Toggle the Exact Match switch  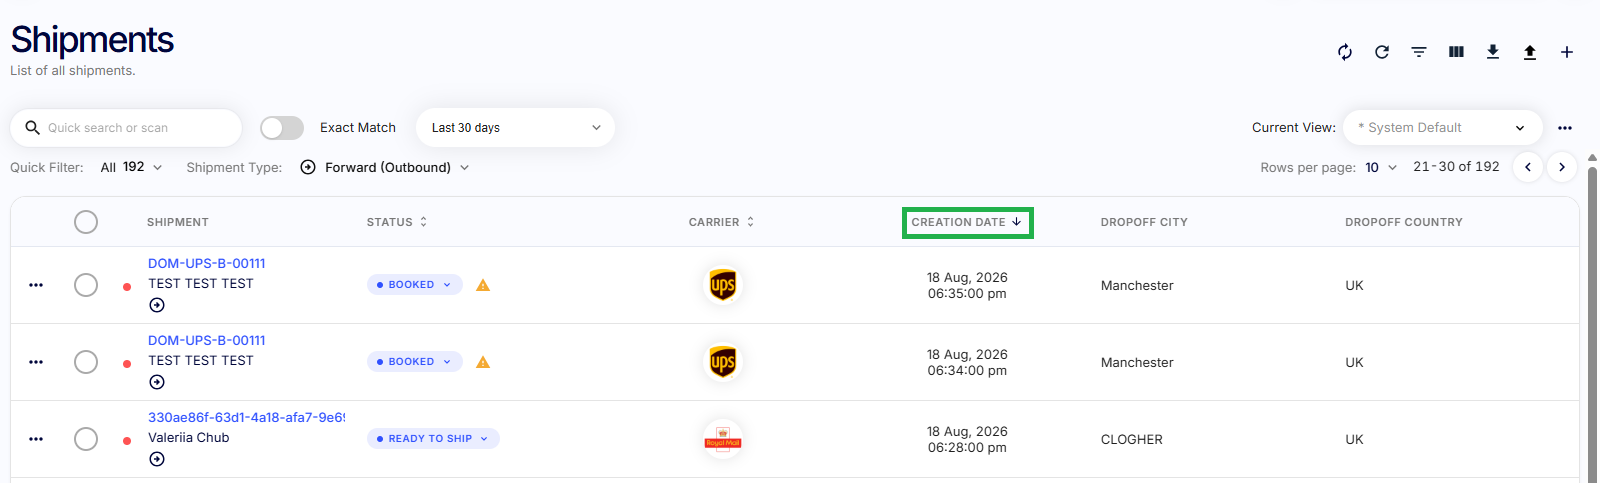[x=282, y=128]
